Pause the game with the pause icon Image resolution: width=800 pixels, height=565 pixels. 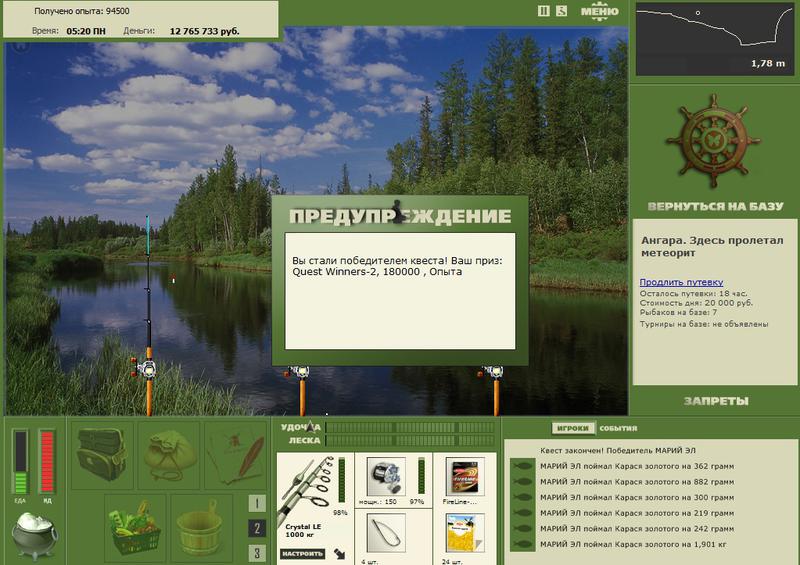click(544, 11)
